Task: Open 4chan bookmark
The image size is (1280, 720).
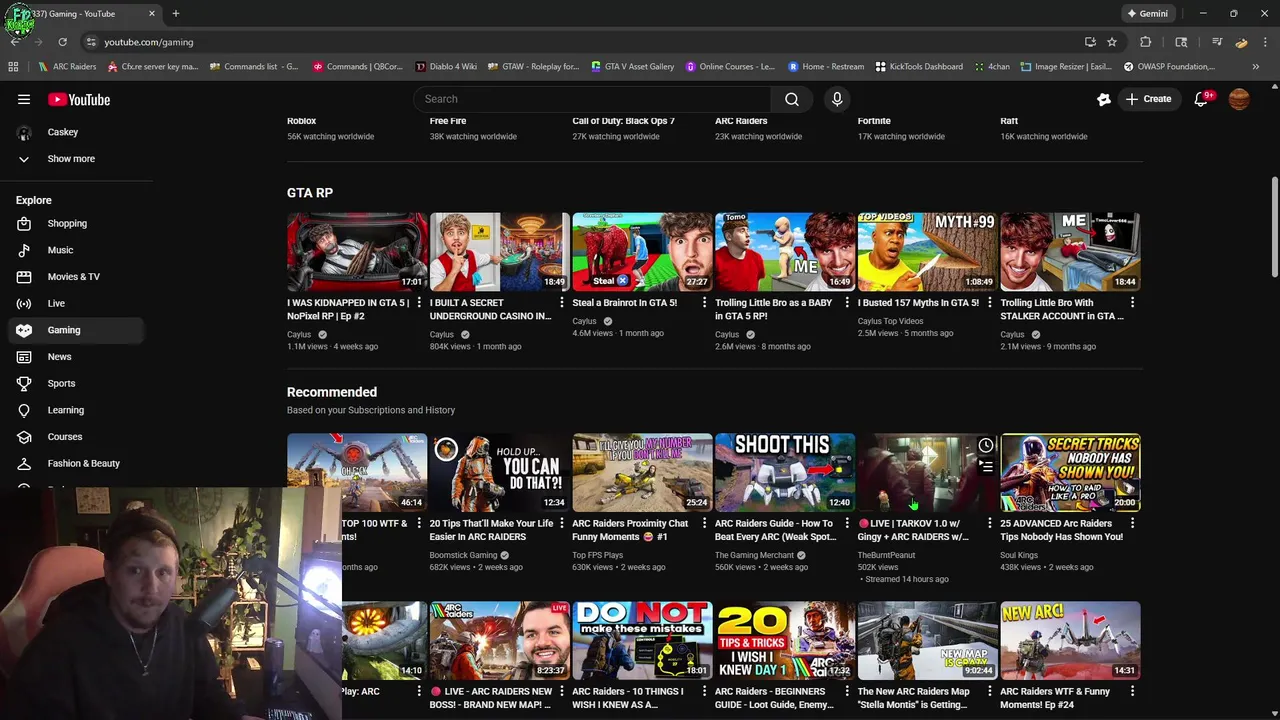Action: tap(992, 67)
